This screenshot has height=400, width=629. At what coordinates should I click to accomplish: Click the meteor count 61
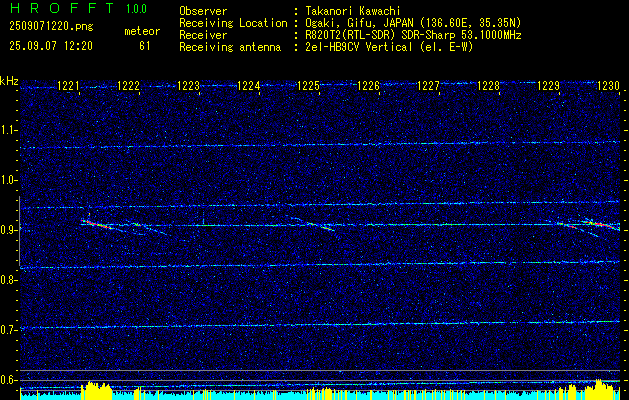click(x=145, y=46)
